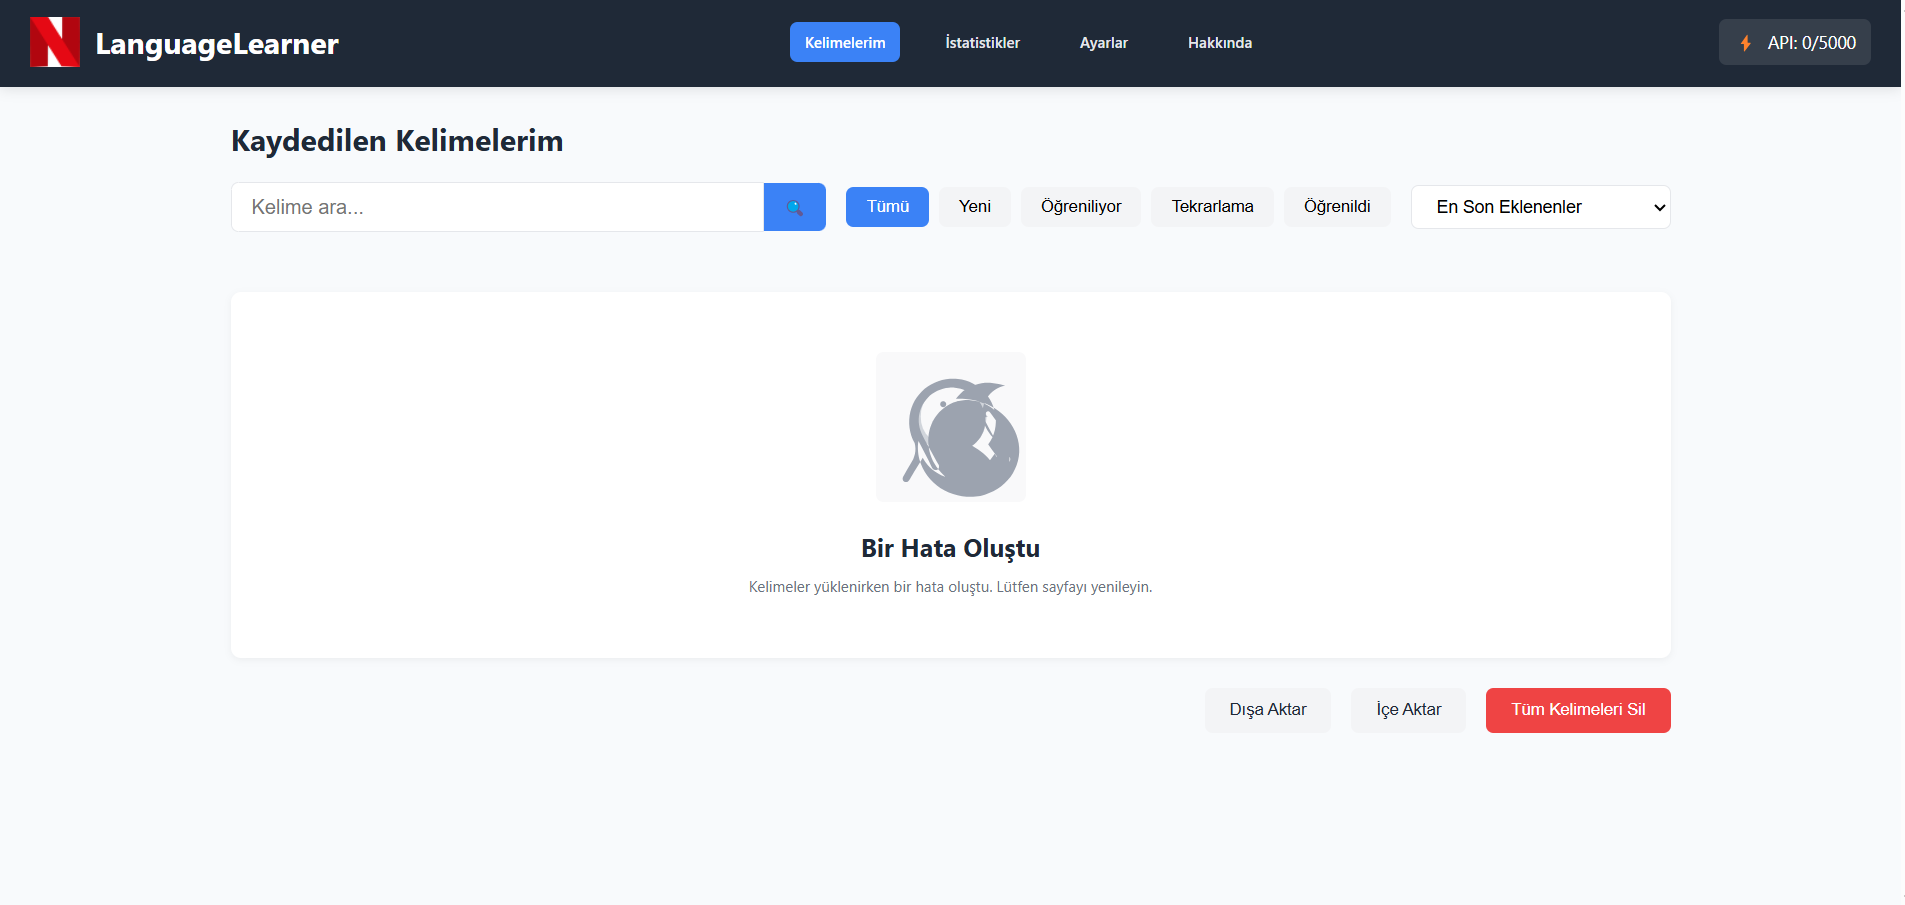The image size is (1905, 905).
Task: Select the Tümü filter
Action: tap(887, 207)
